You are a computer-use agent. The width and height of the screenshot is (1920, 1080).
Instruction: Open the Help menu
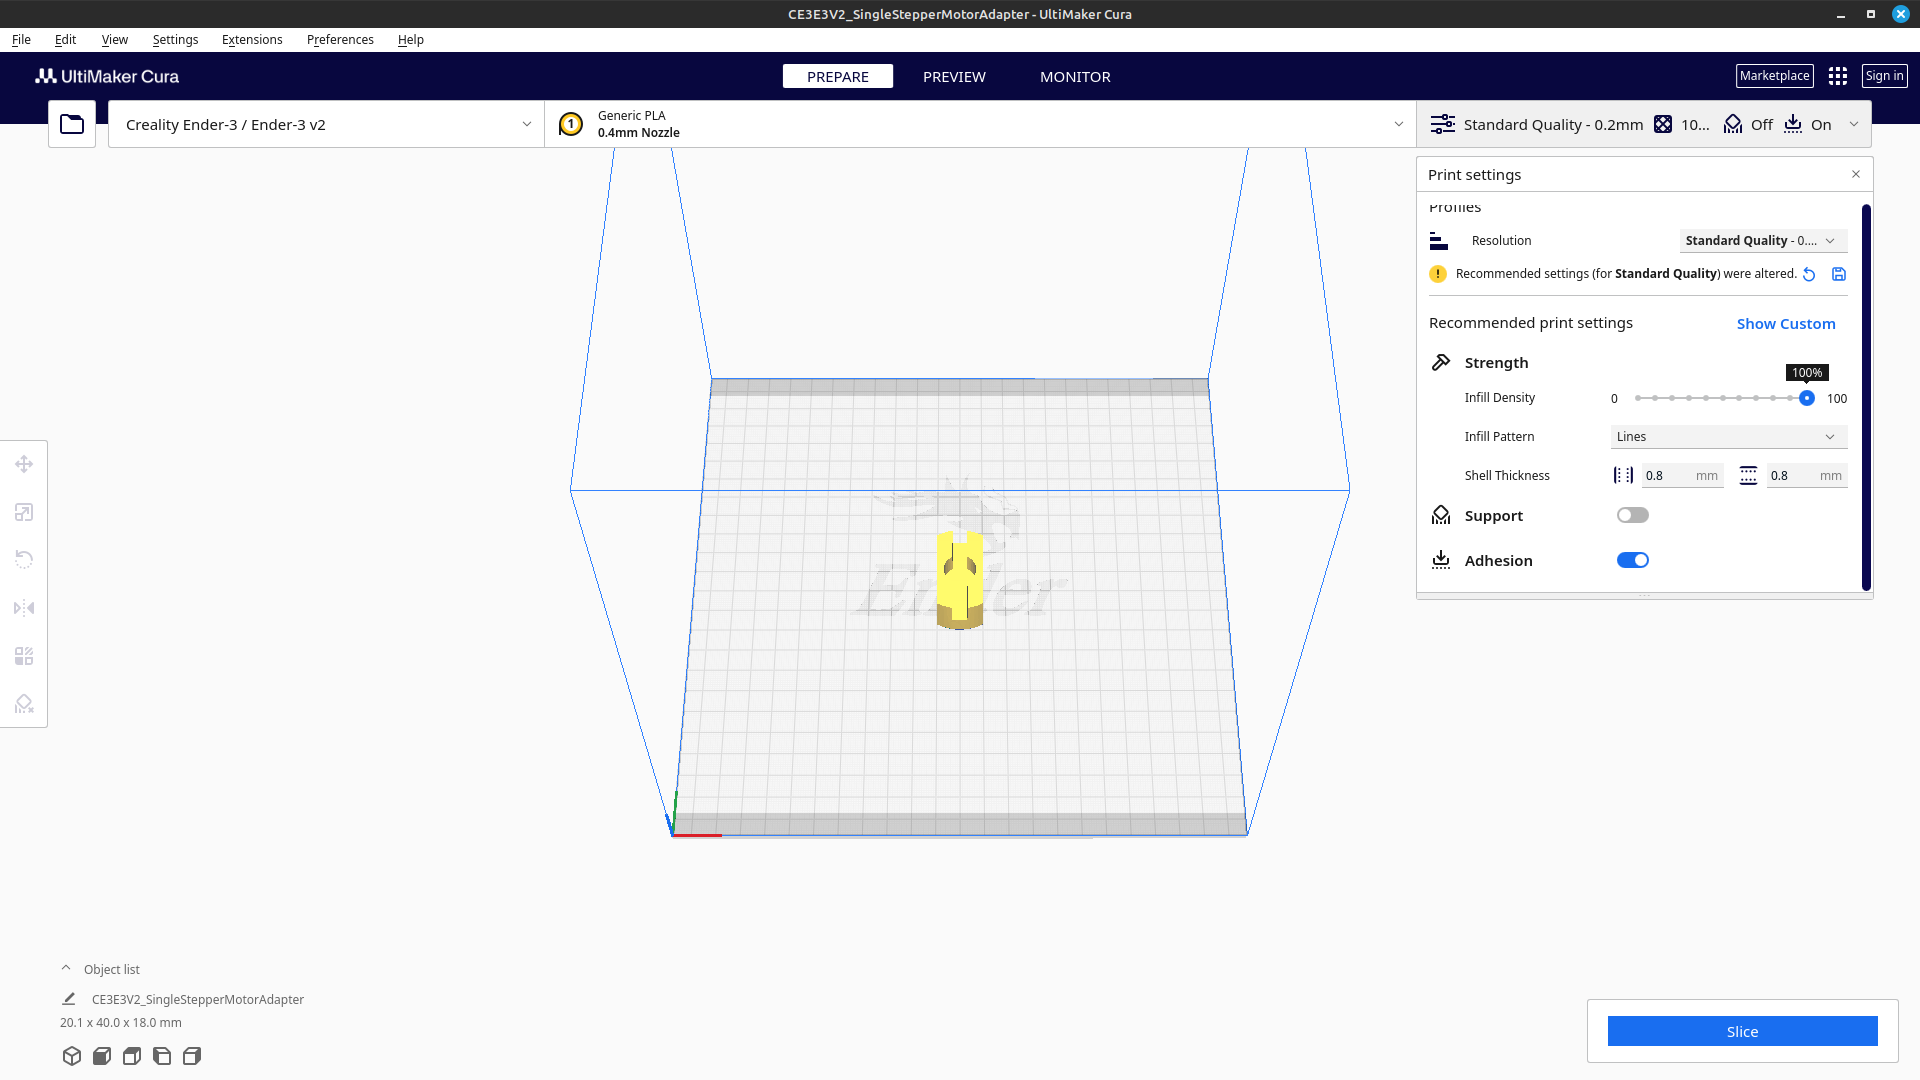[411, 40]
